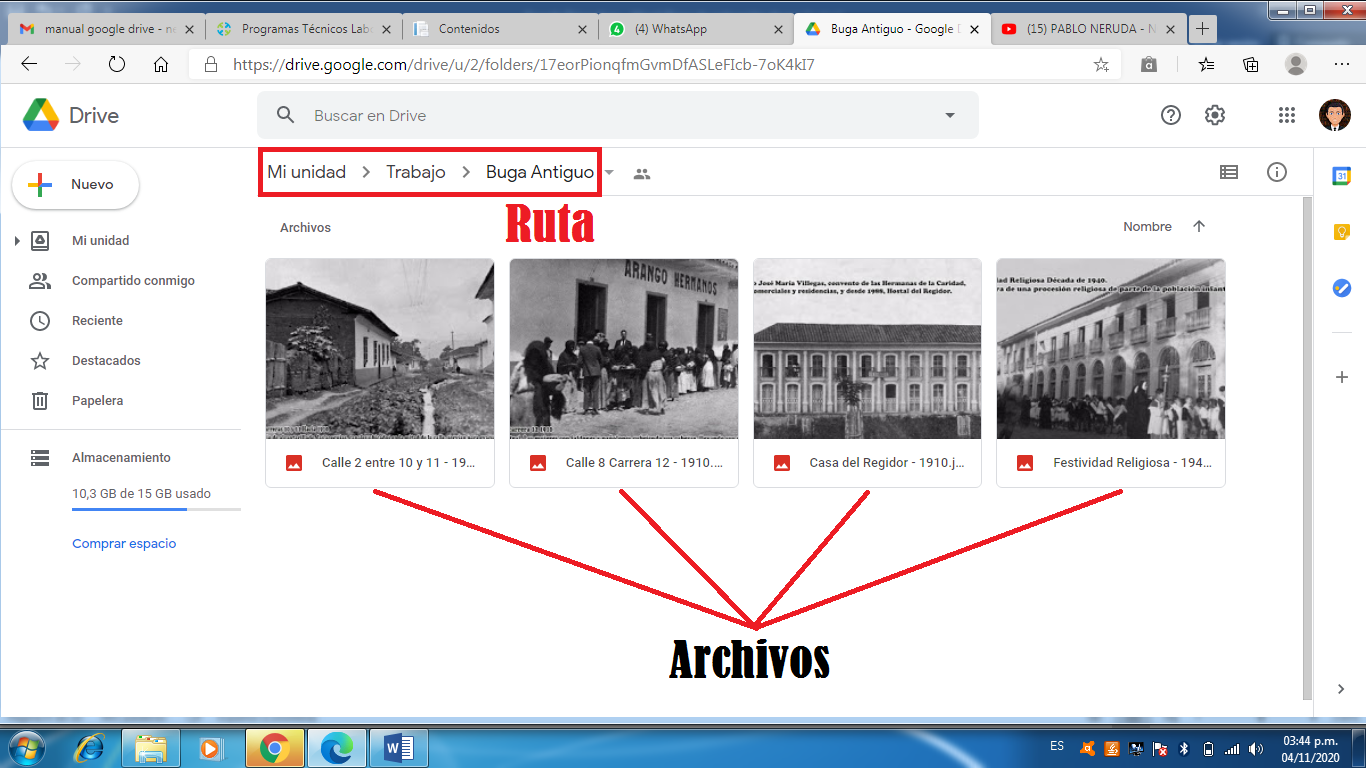Open Compartido conmigo in sidebar
1366x768 pixels.
click(x=133, y=281)
